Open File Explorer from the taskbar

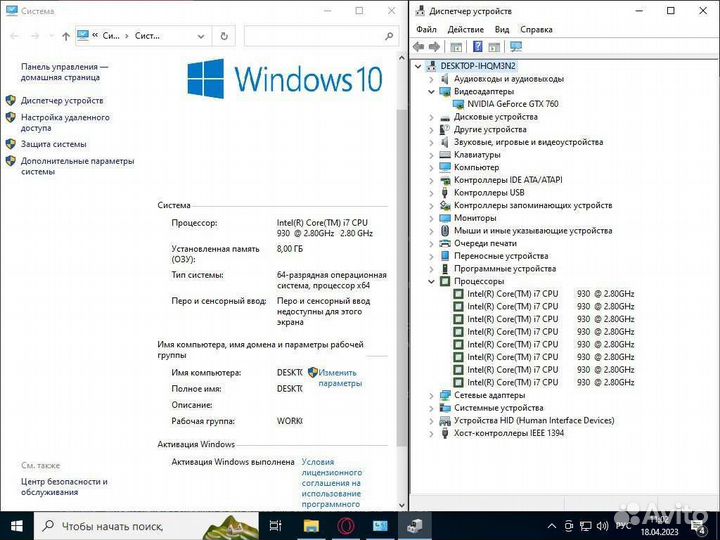pos(311,525)
